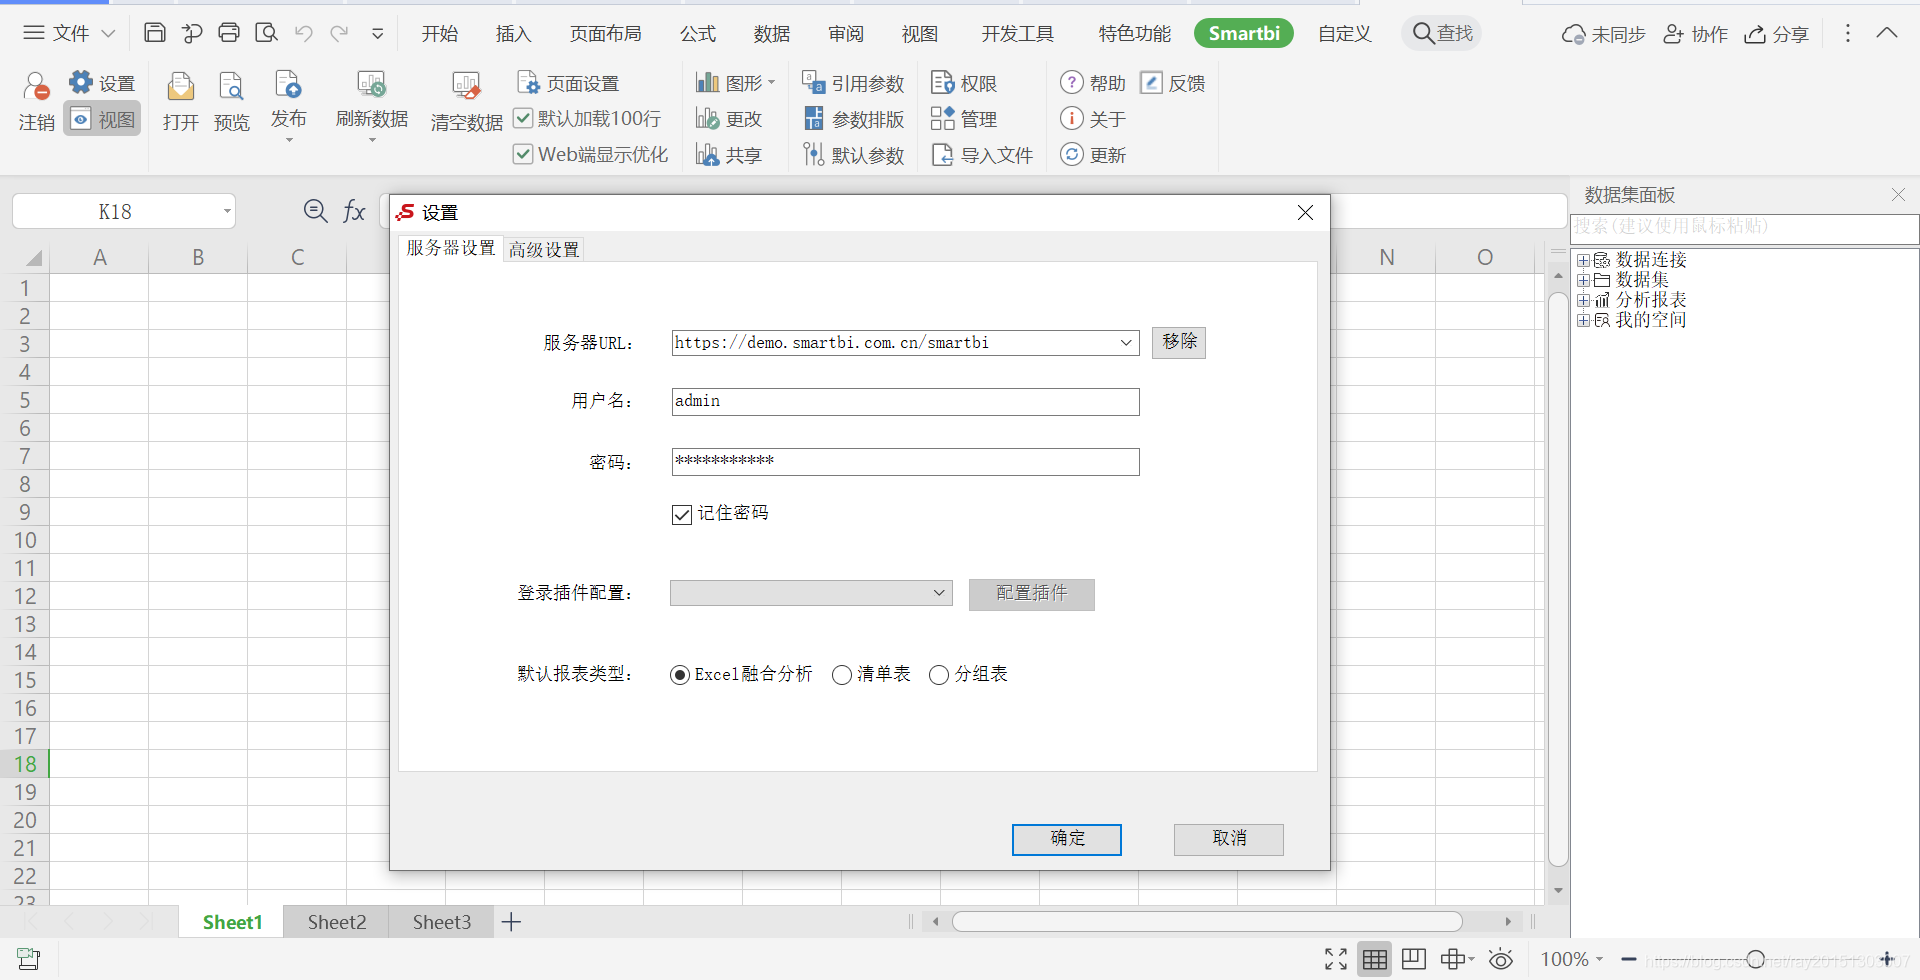The image size is (1920, 980).
Task: Open the 服务器URL dropdown list
Action: point(1126,343)
